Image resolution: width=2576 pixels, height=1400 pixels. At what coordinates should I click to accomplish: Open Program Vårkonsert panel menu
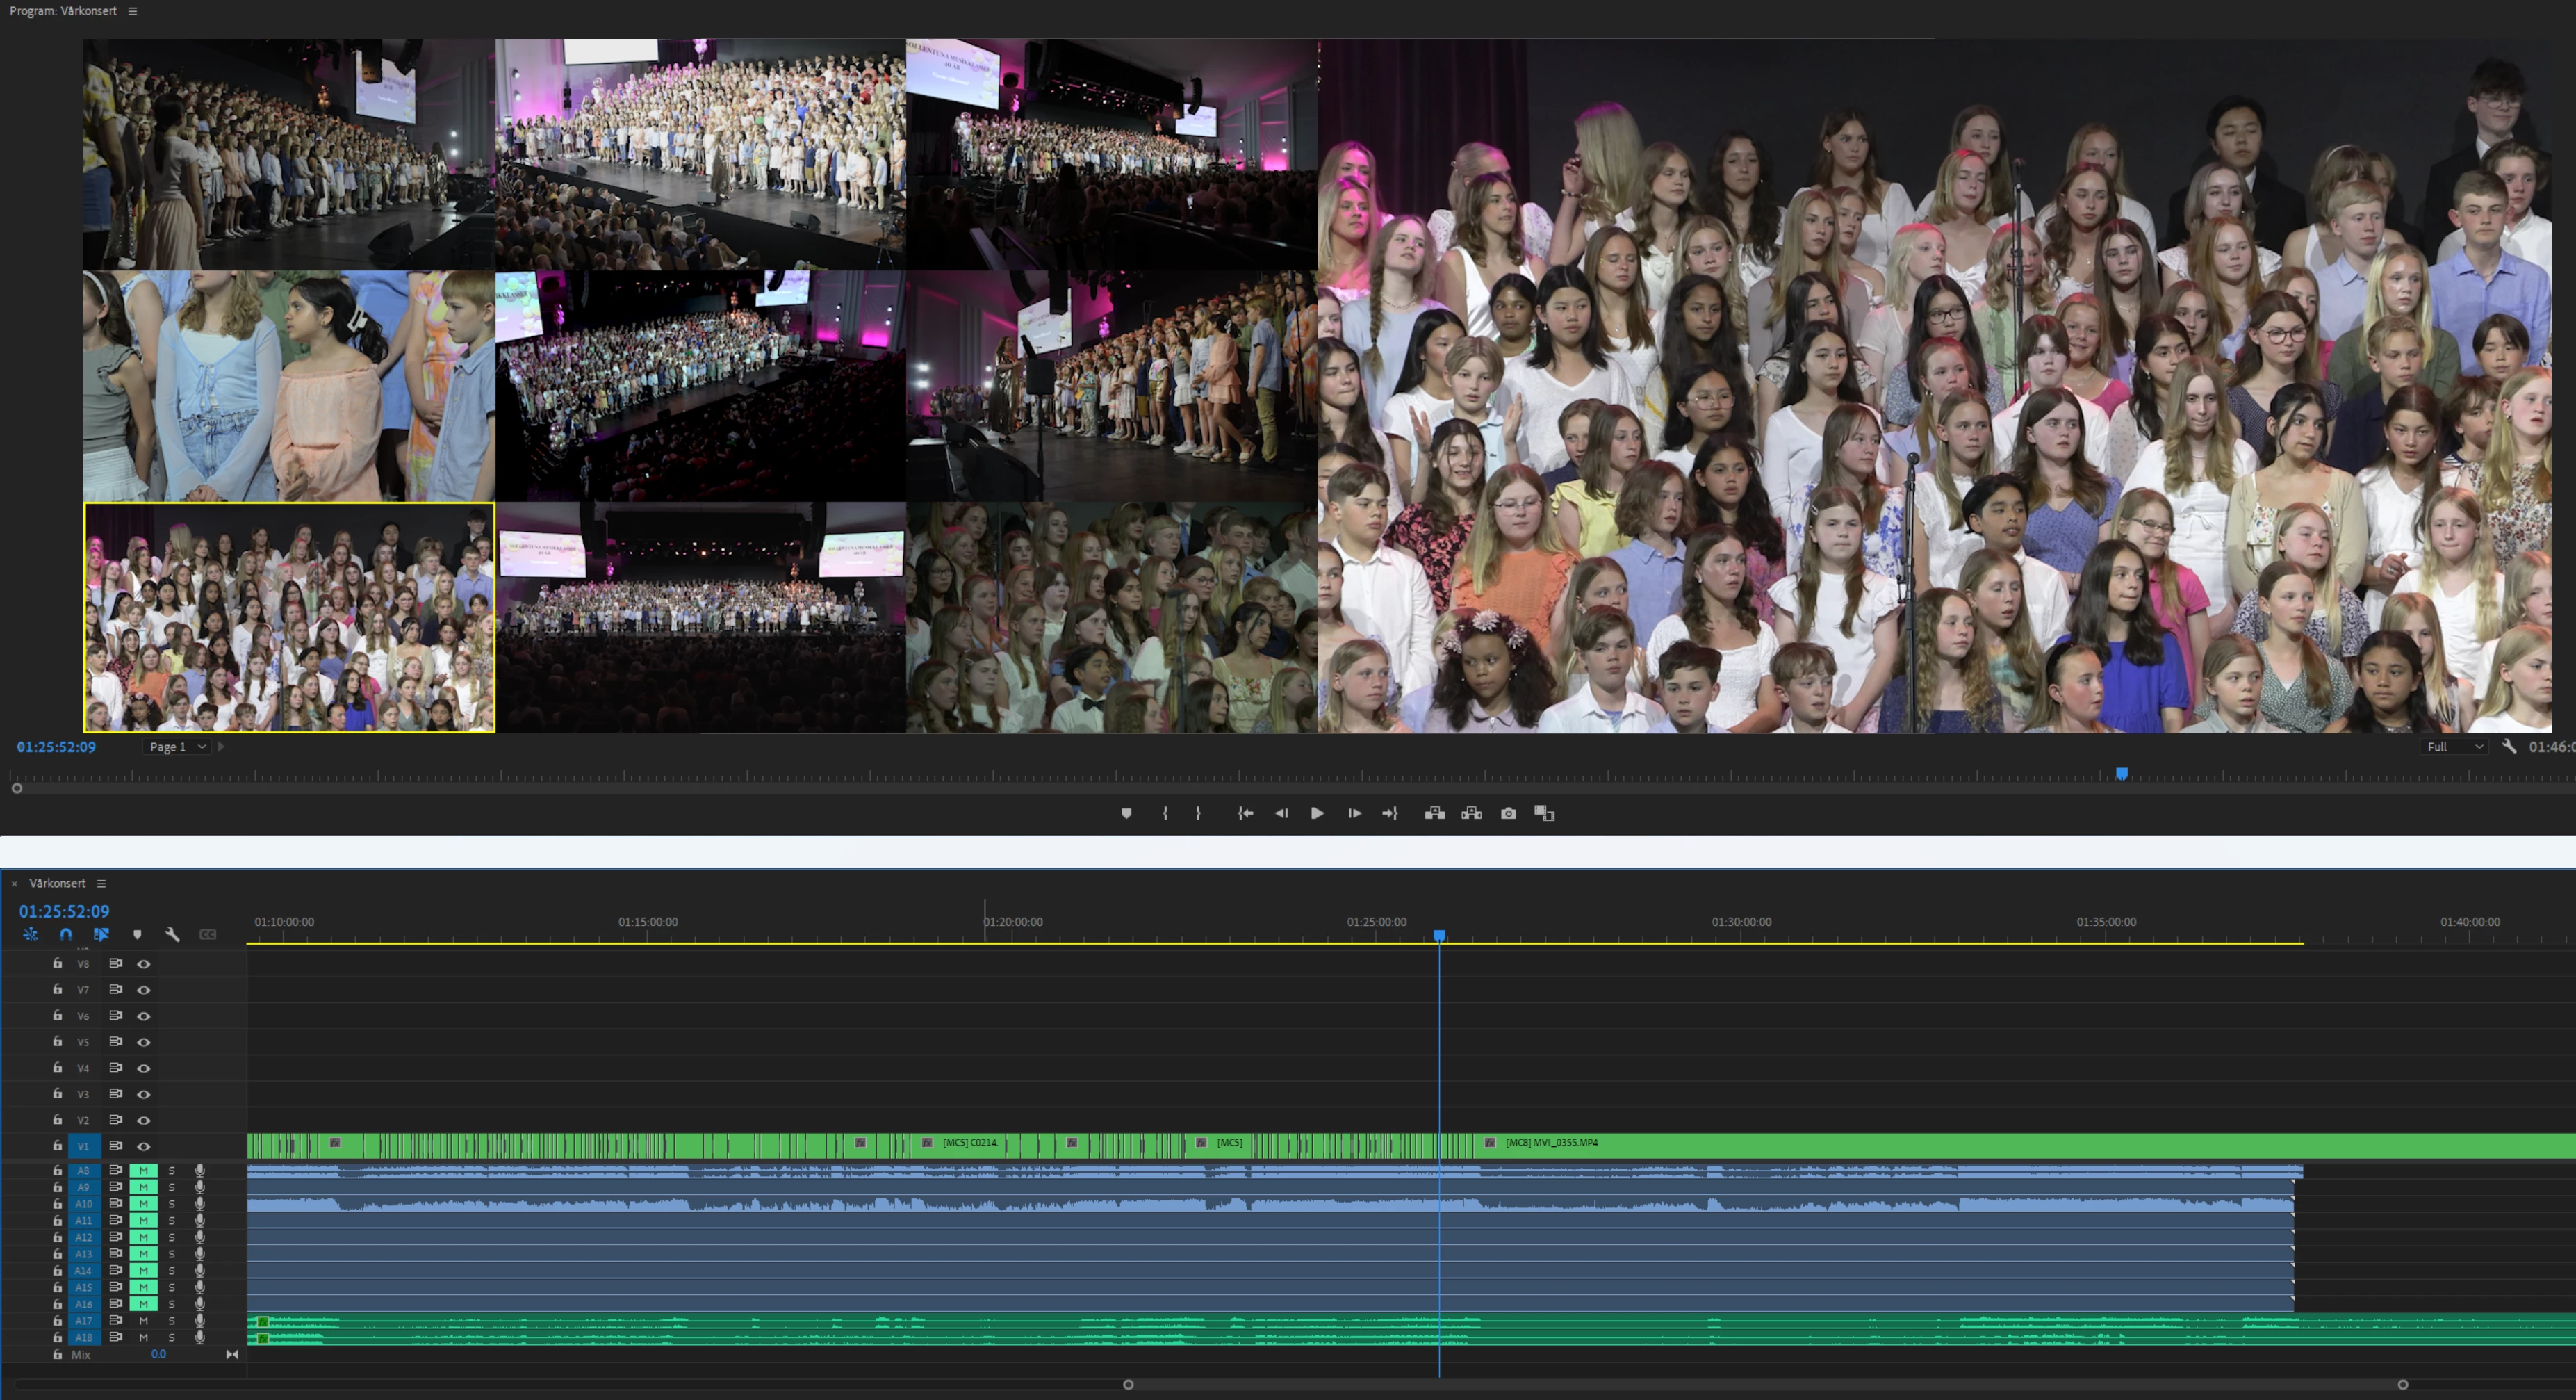coord(132,11)
